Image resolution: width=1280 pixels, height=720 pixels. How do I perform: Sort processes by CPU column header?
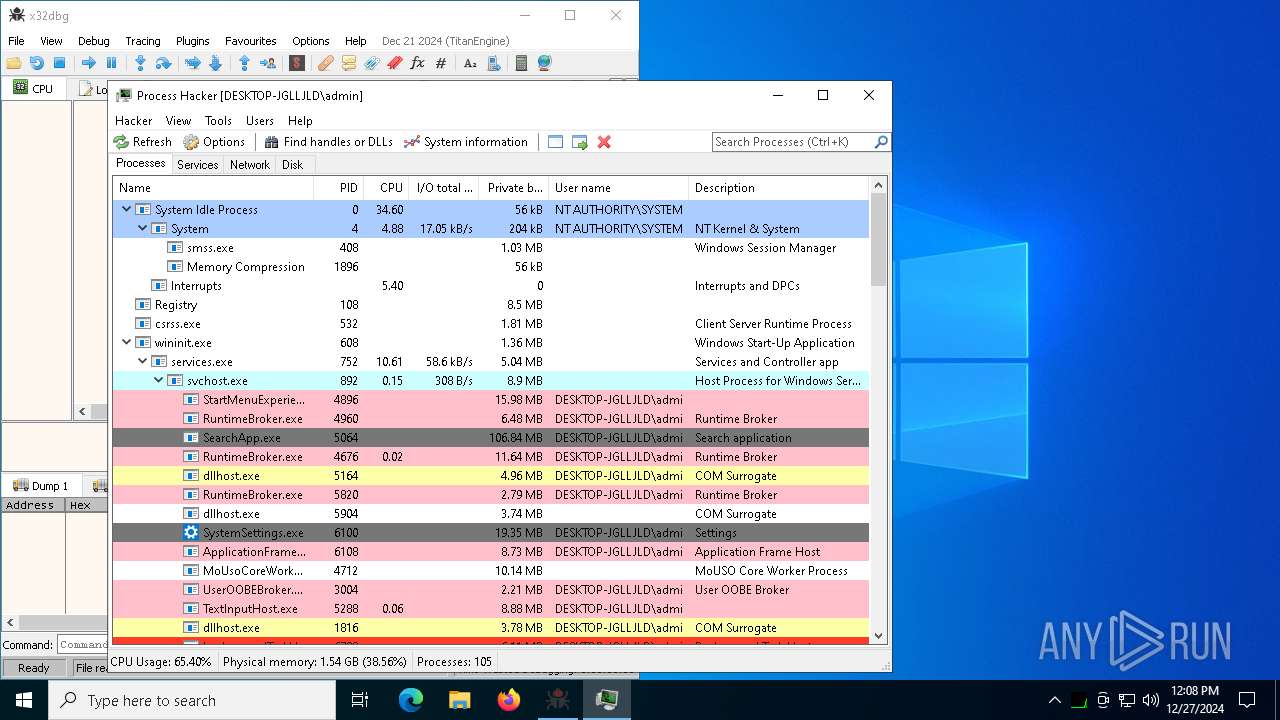[385, 188]
